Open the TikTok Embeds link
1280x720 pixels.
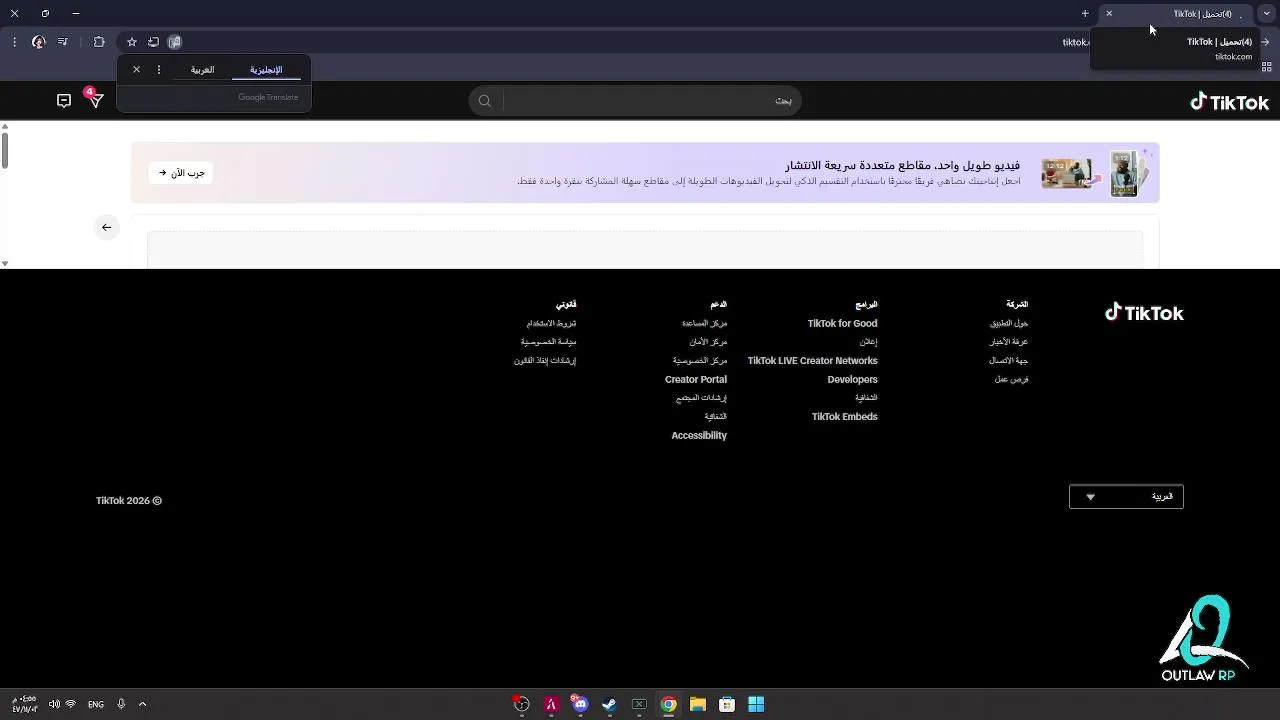point(844,417)
